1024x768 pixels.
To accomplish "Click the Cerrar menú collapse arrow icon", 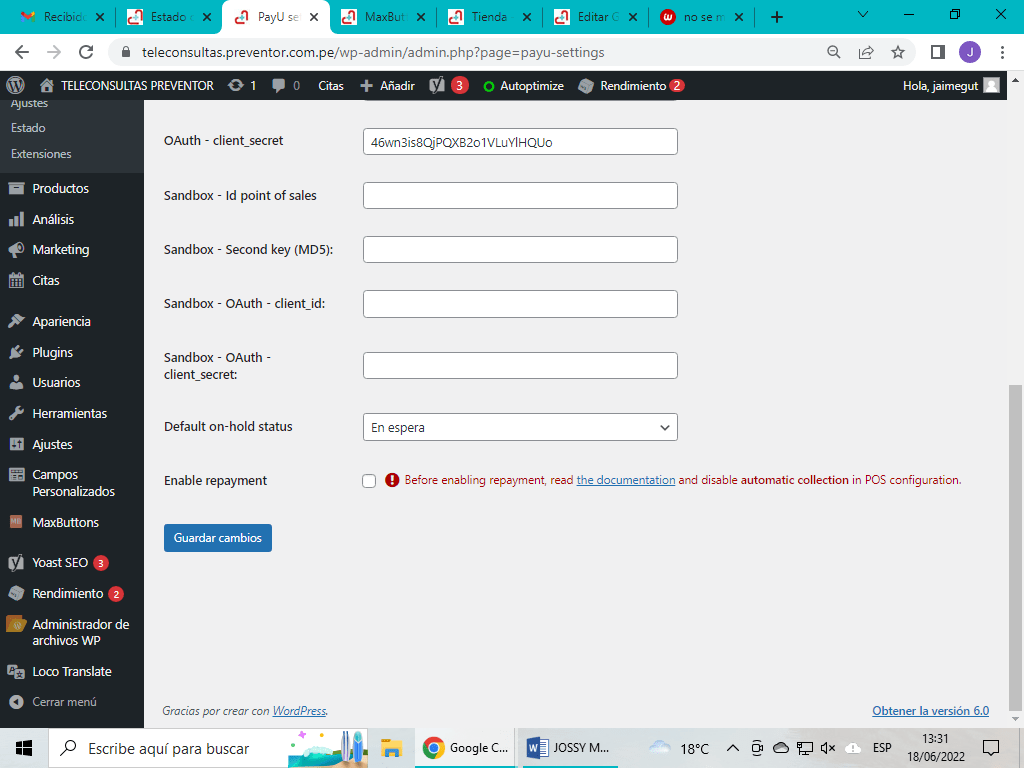I will 16,702.
